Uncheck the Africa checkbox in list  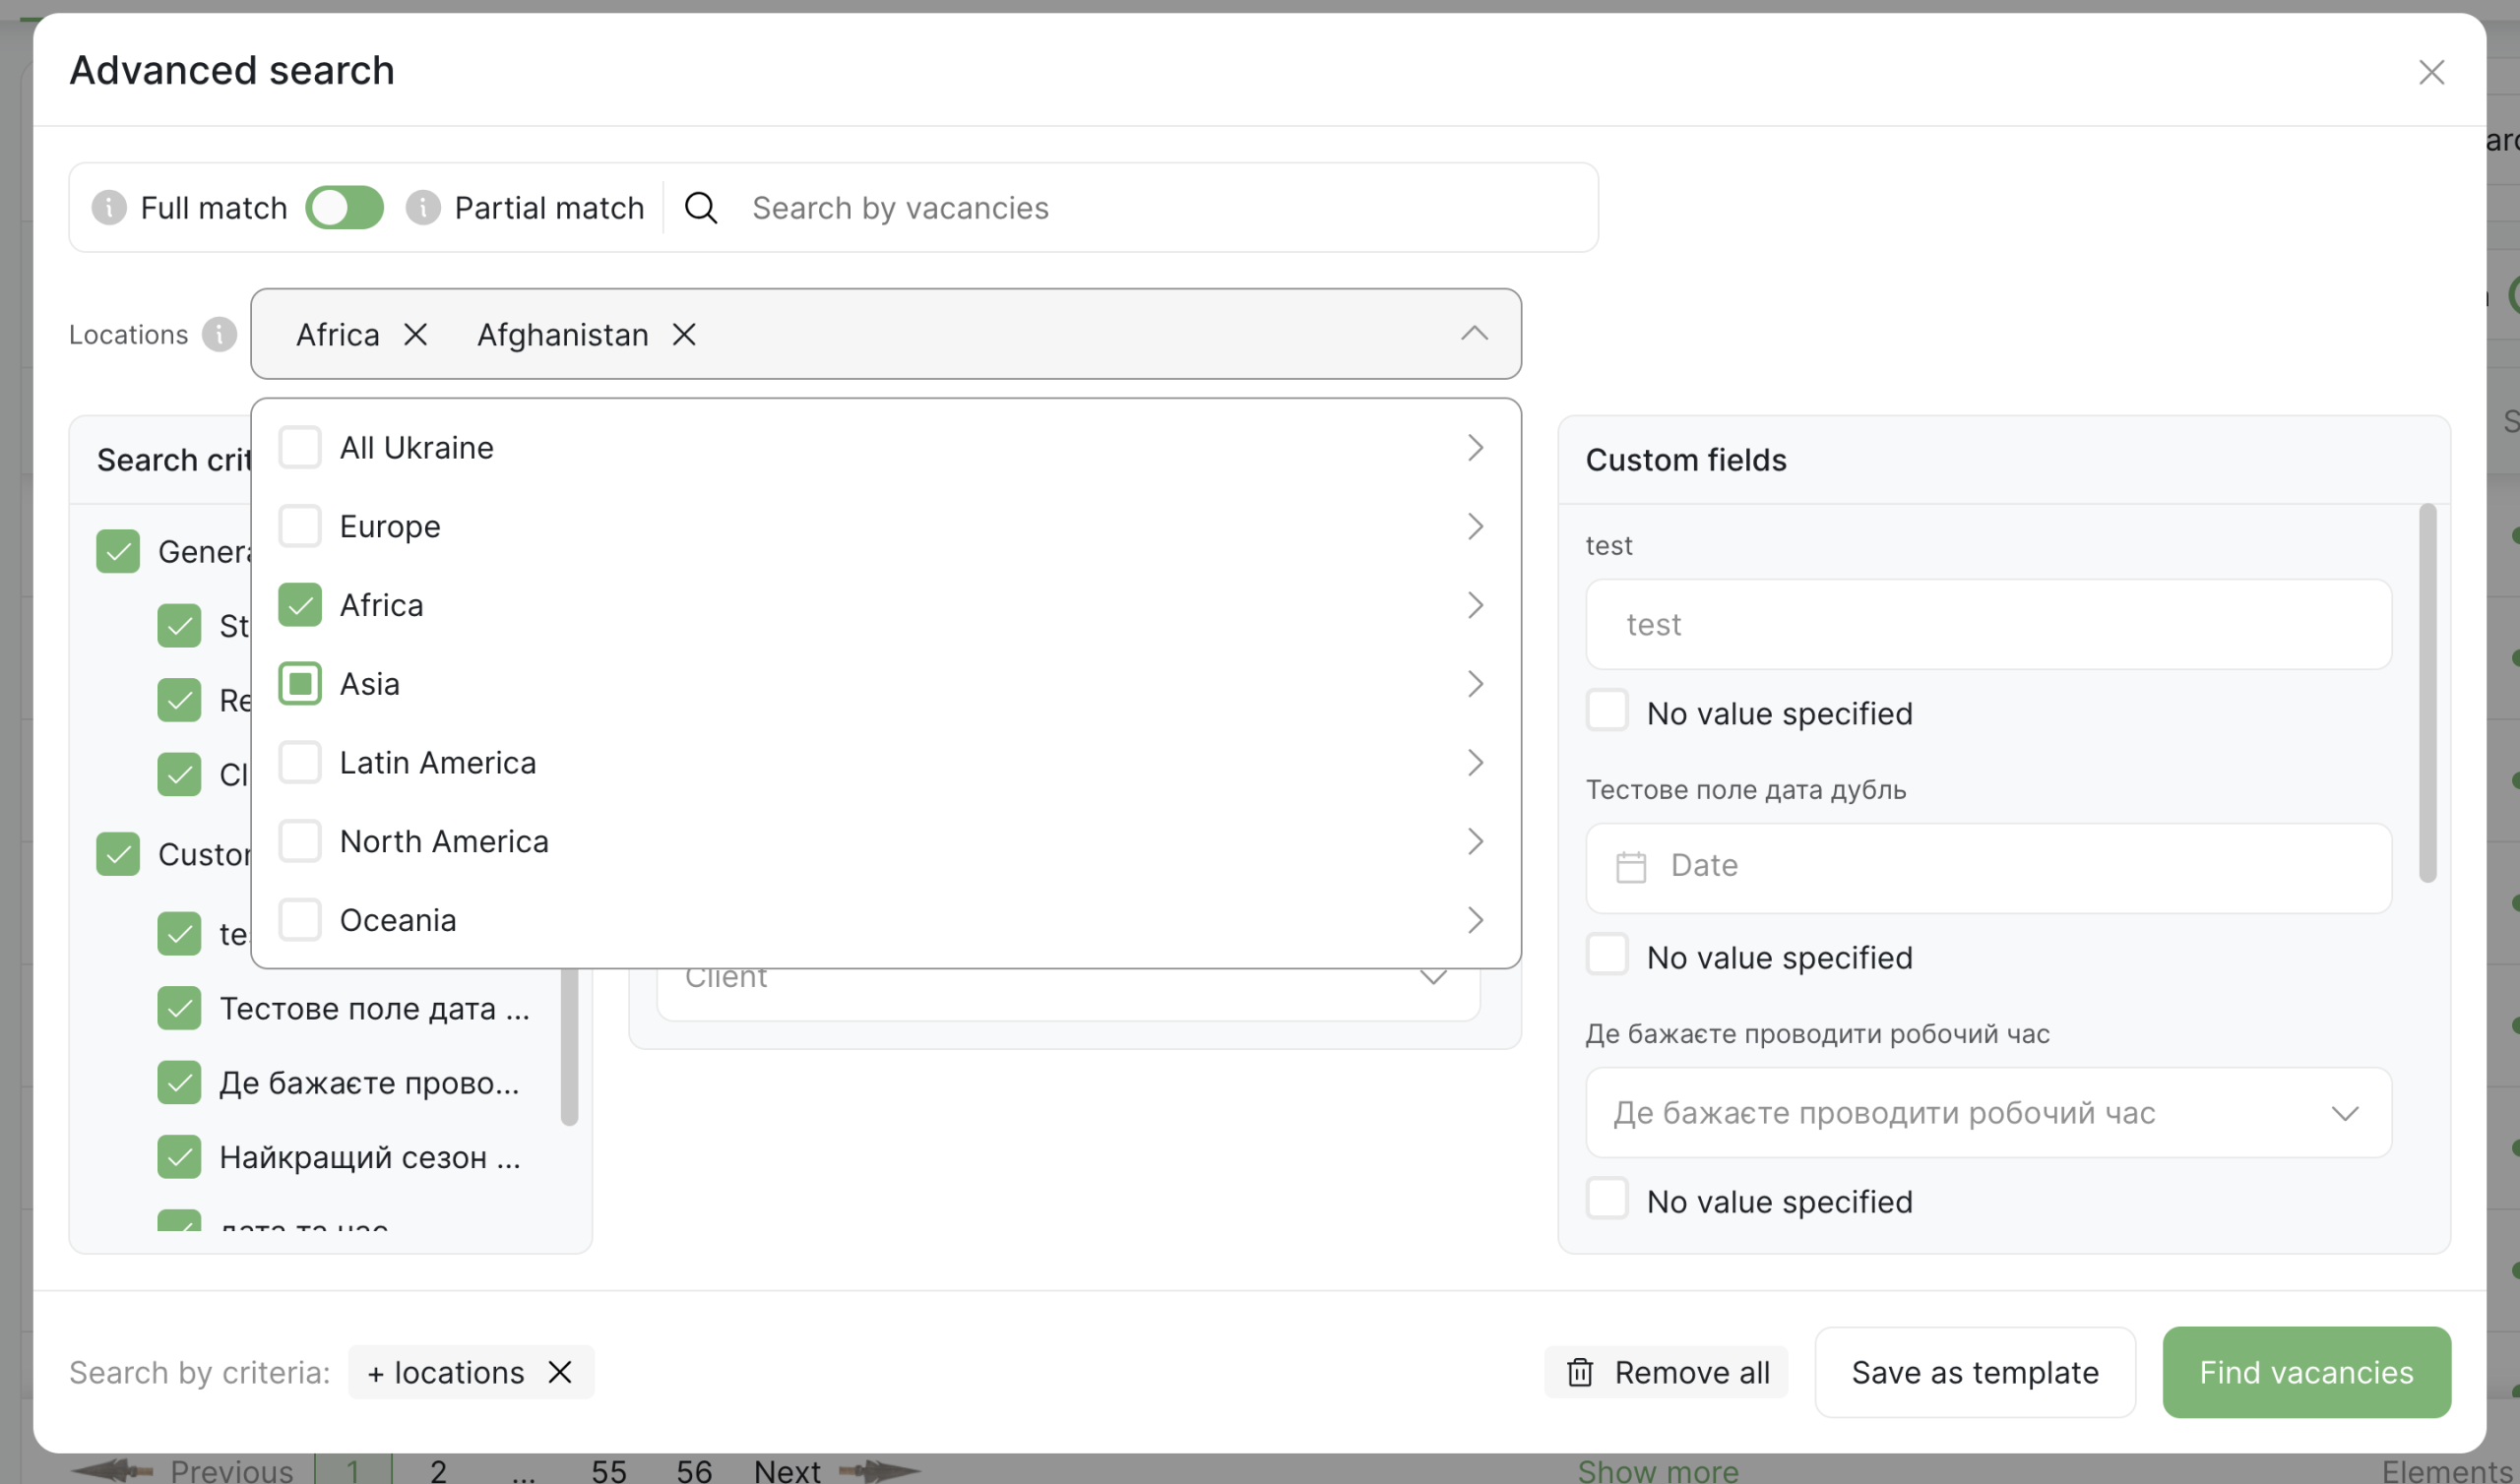pyautogui.click(x=300, y=606)
